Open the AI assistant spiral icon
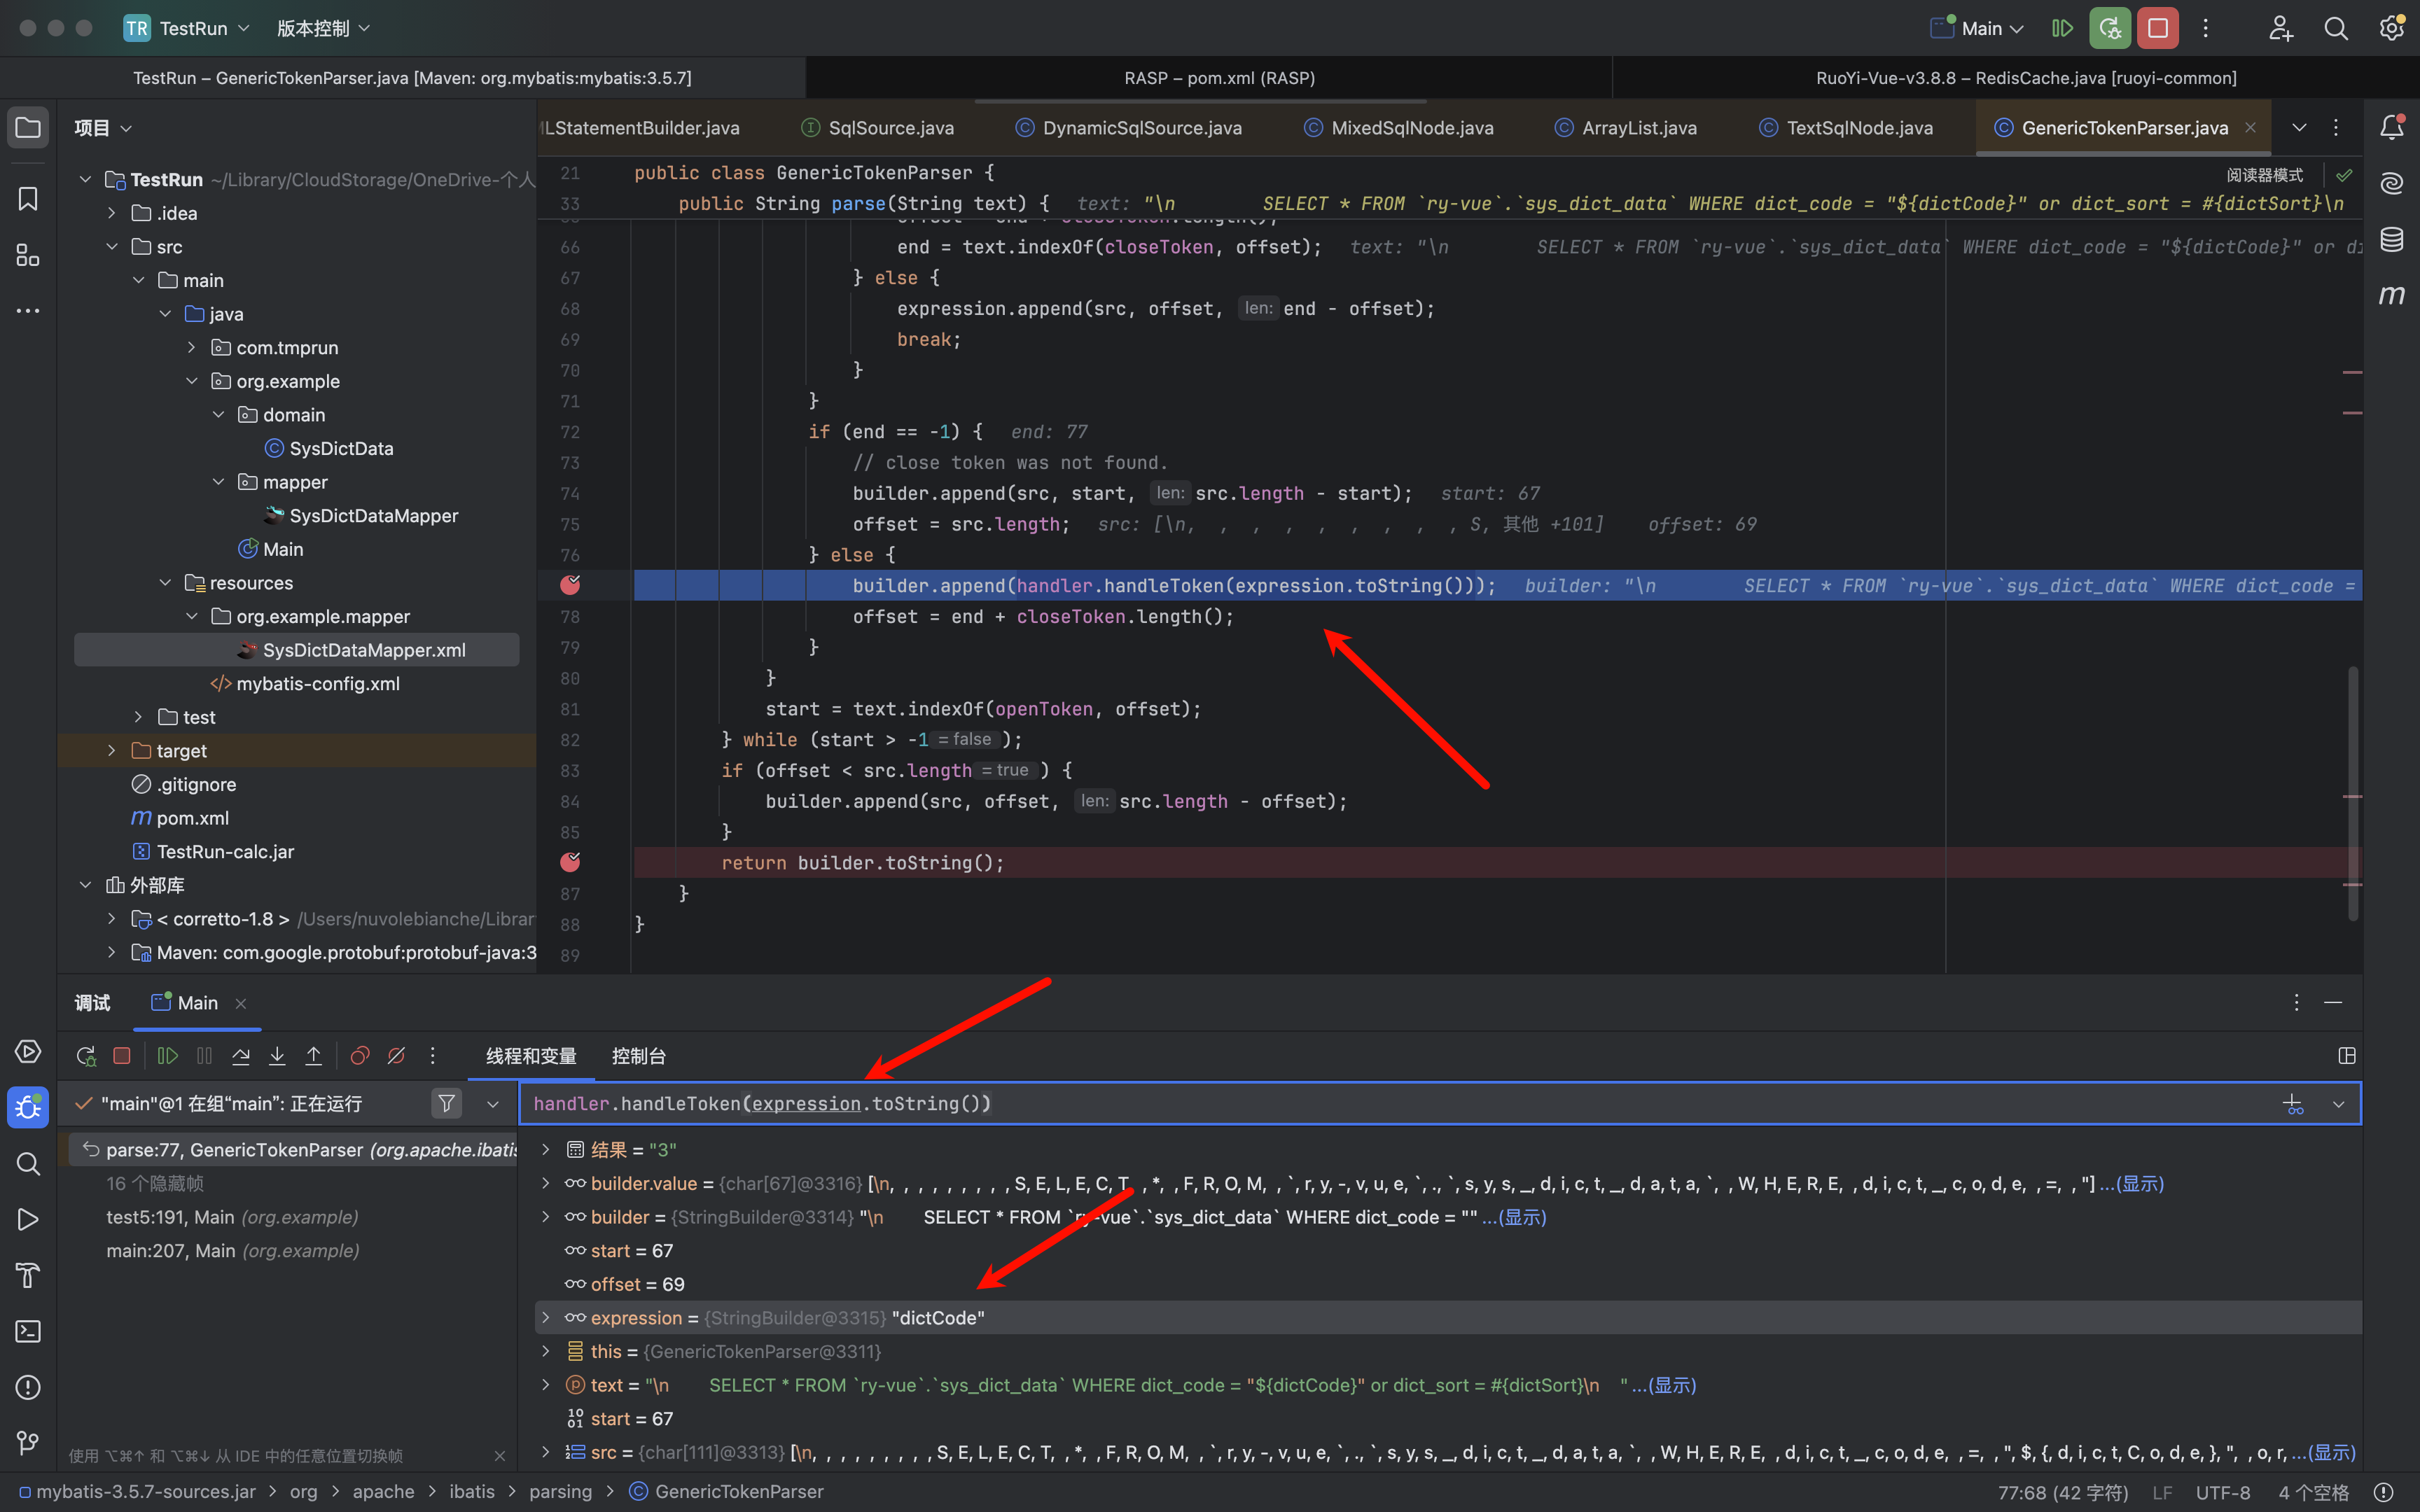2420x1512 pixels. point(2391,183)
